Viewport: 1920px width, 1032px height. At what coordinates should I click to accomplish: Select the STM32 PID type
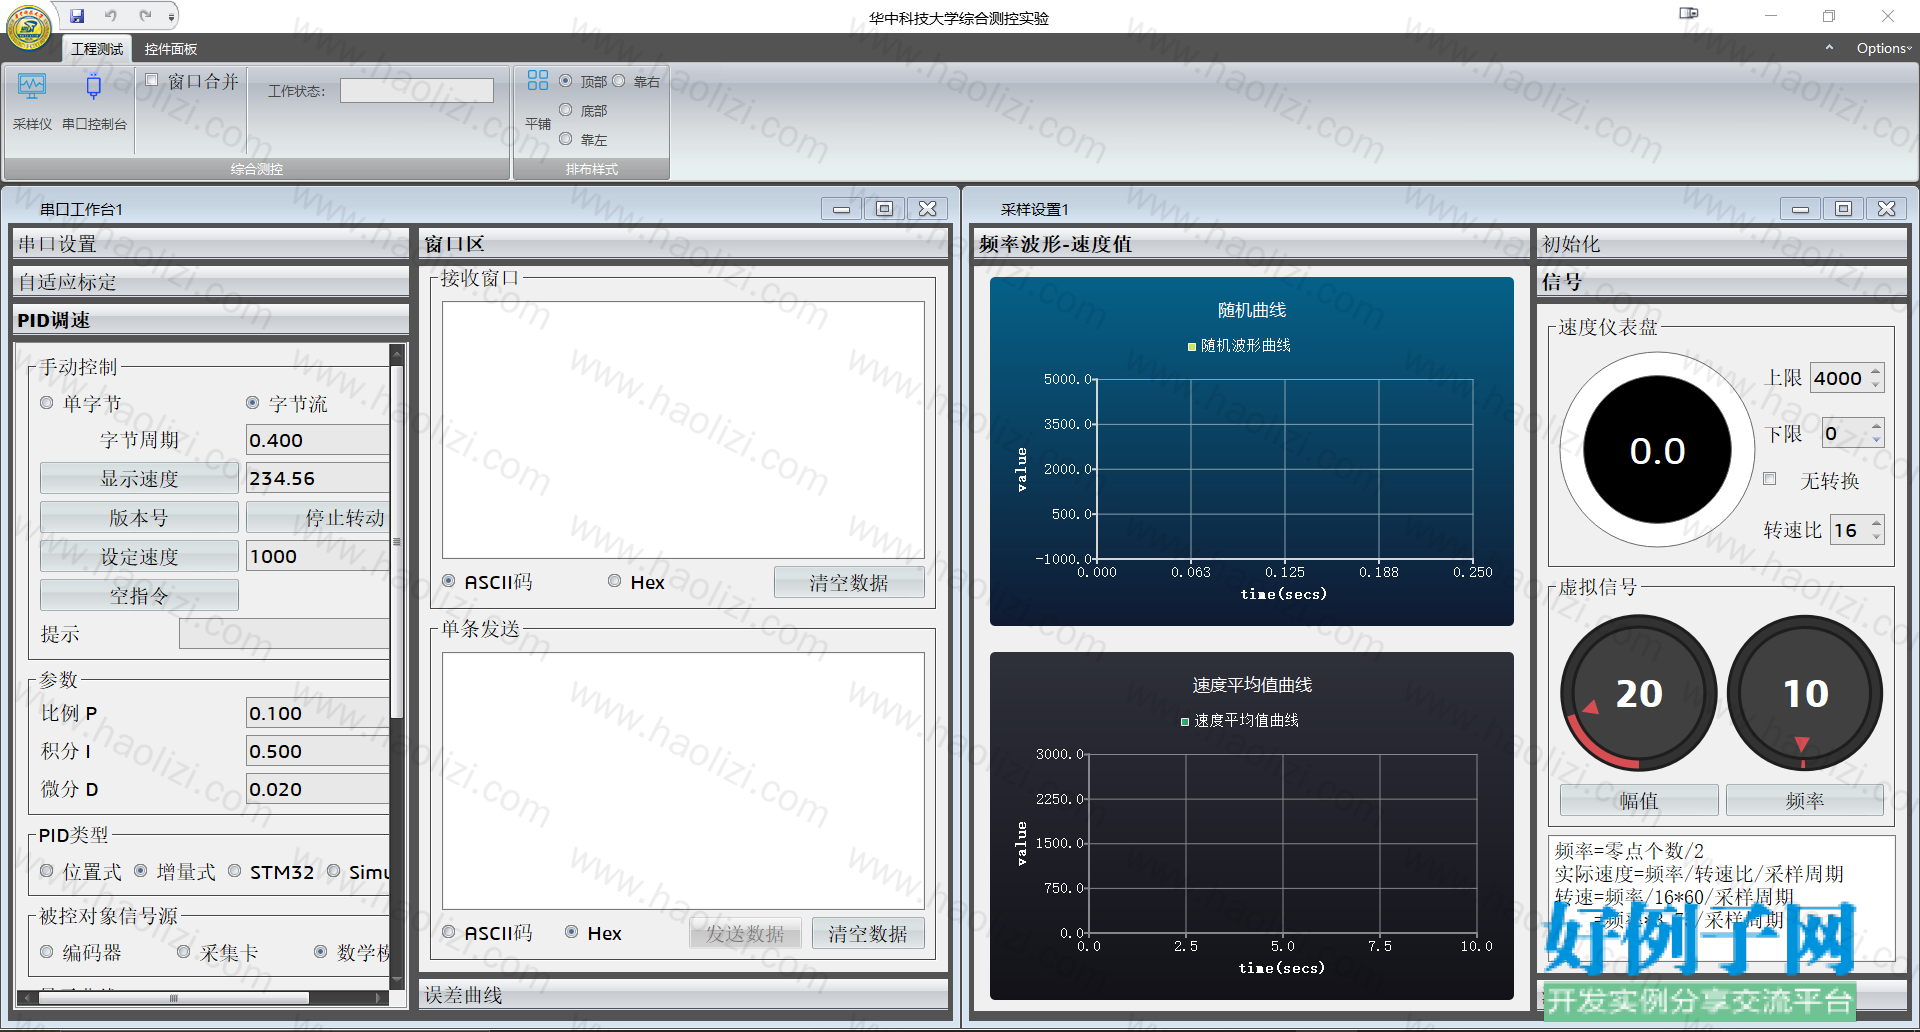tap(235, 871)
